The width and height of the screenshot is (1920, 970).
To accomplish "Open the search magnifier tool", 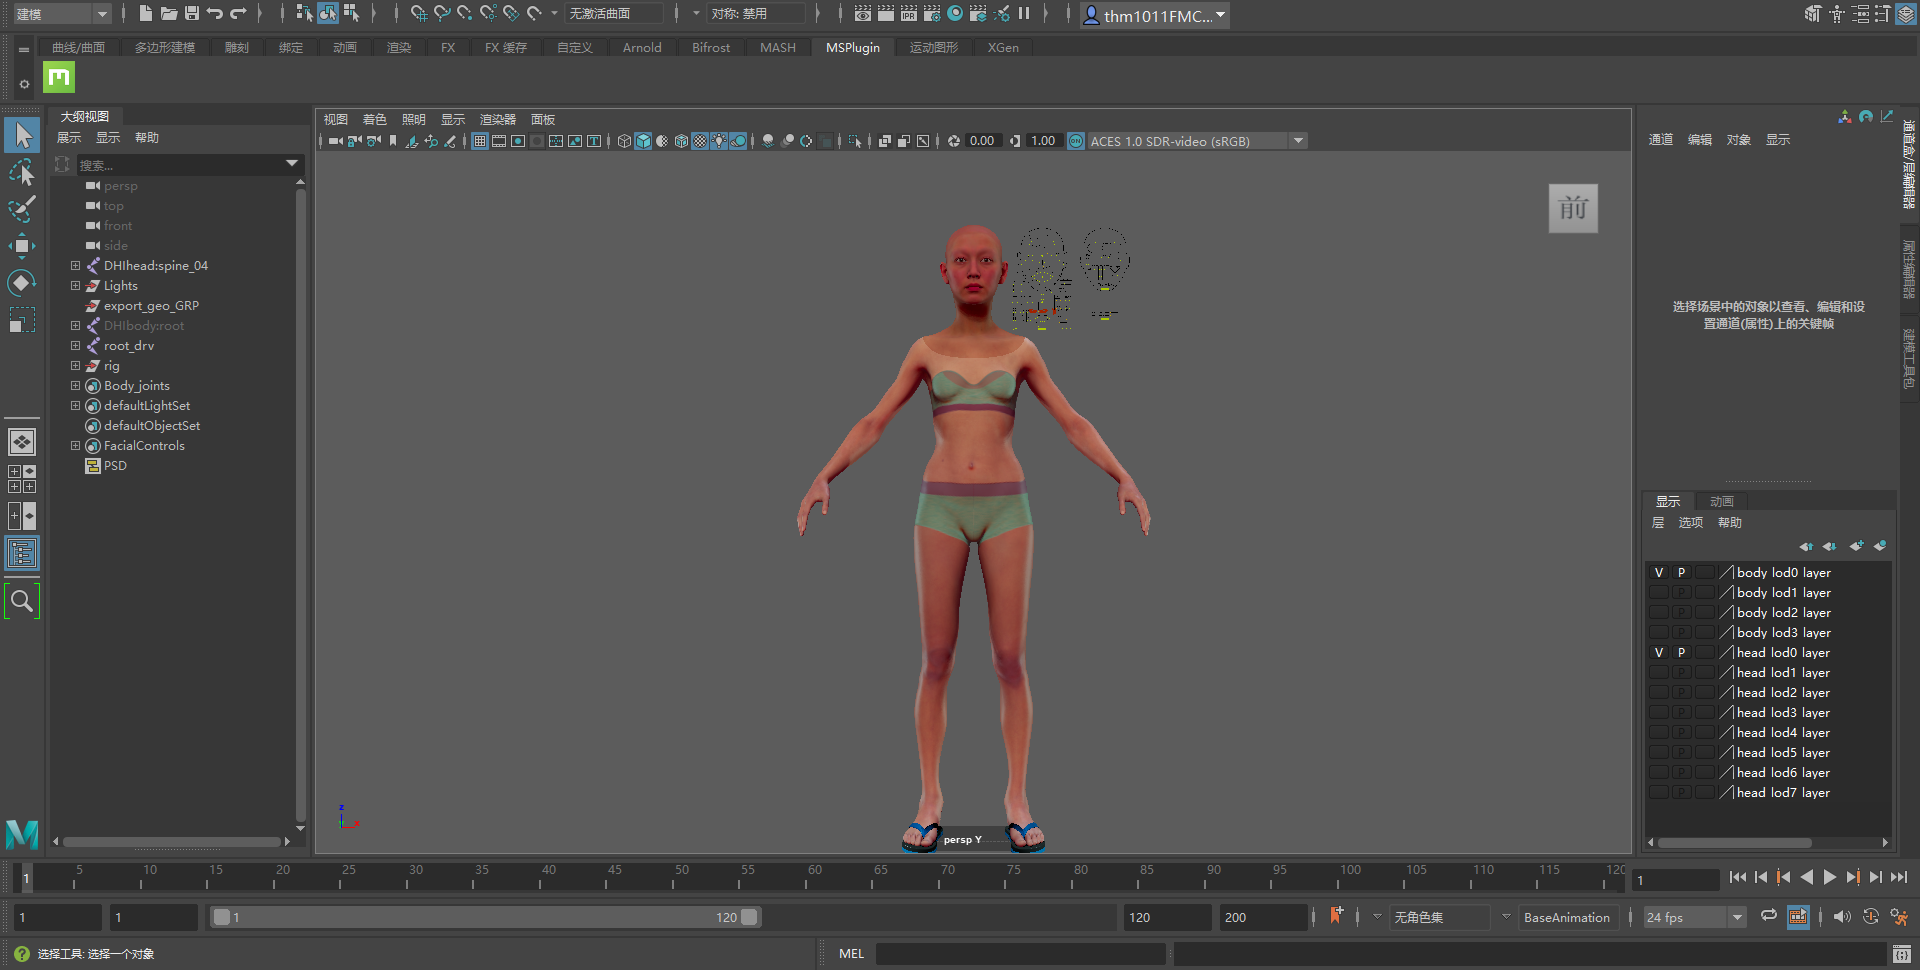I will [22, 601].
